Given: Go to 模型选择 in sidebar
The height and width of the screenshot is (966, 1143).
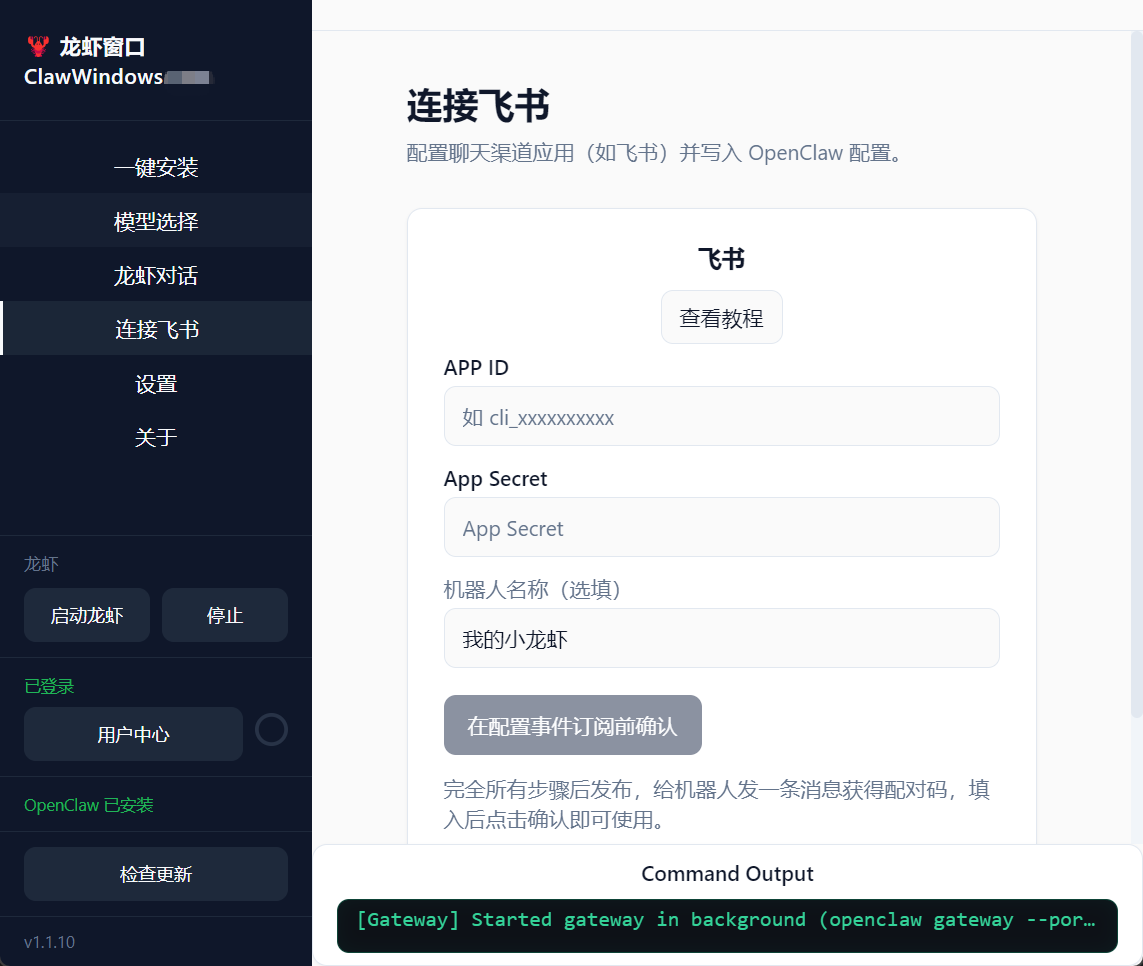Looking at the screenshot, I should click(156, 221).
